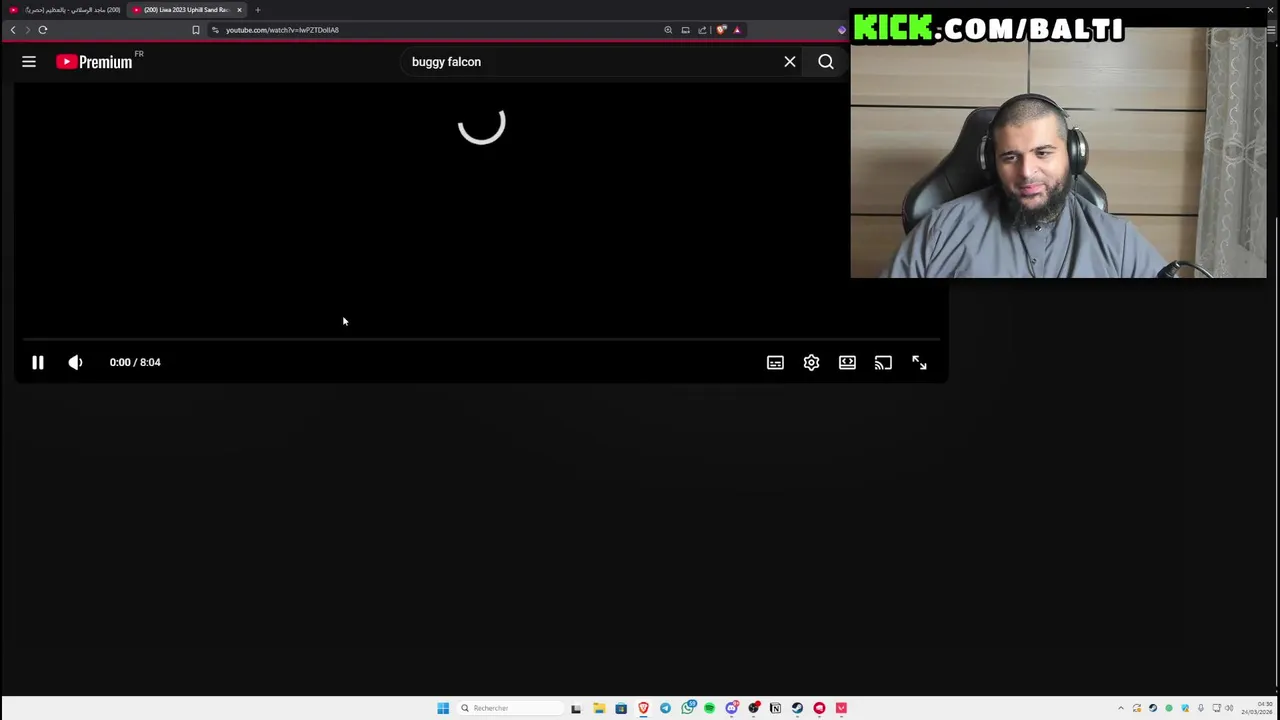Open a new browser tab with plus
The width and height of the screenshot is (1280, 720).
tap(258, 10)
